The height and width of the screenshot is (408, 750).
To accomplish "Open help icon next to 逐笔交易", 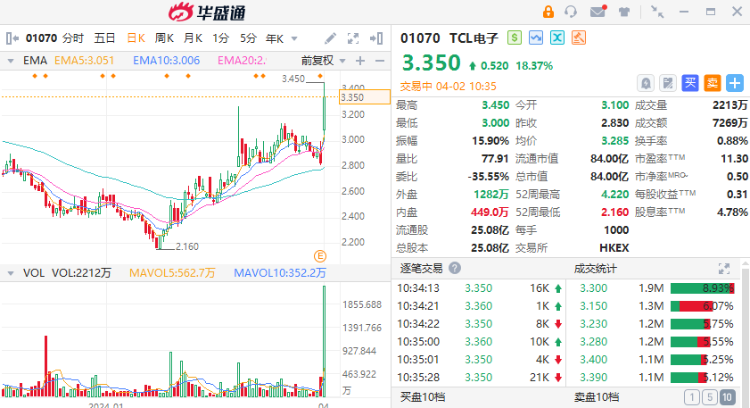I will tap(455, 268).
